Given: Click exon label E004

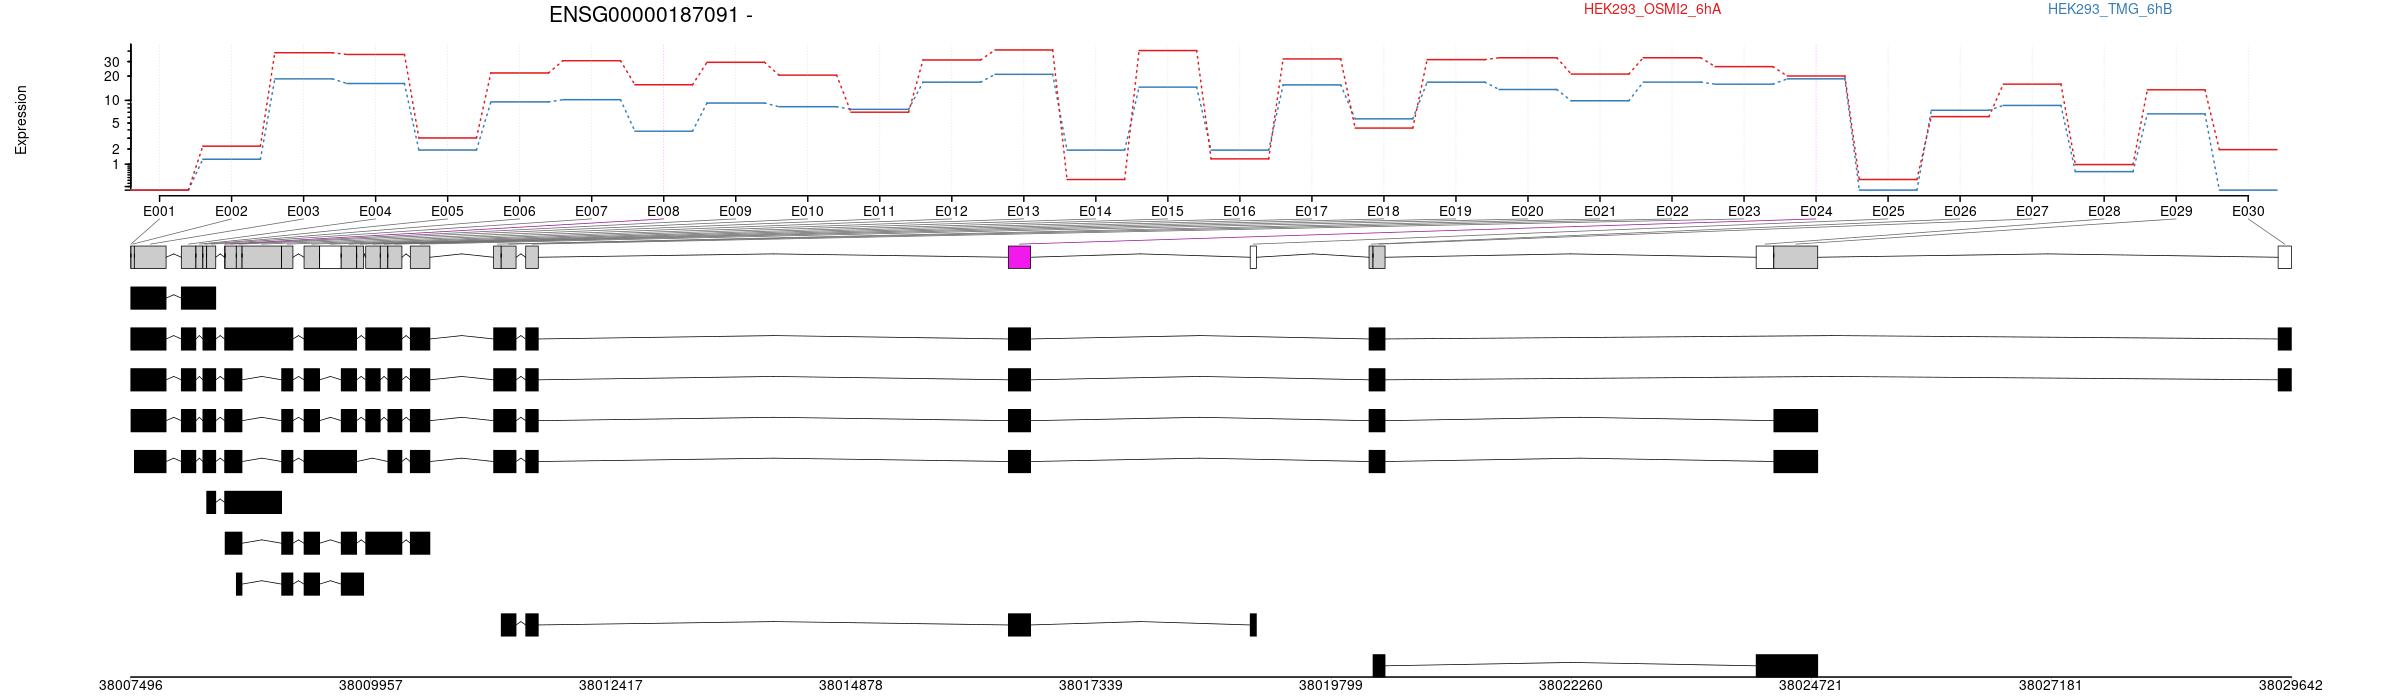Looking at the screenshot, I should click(375, 211).
